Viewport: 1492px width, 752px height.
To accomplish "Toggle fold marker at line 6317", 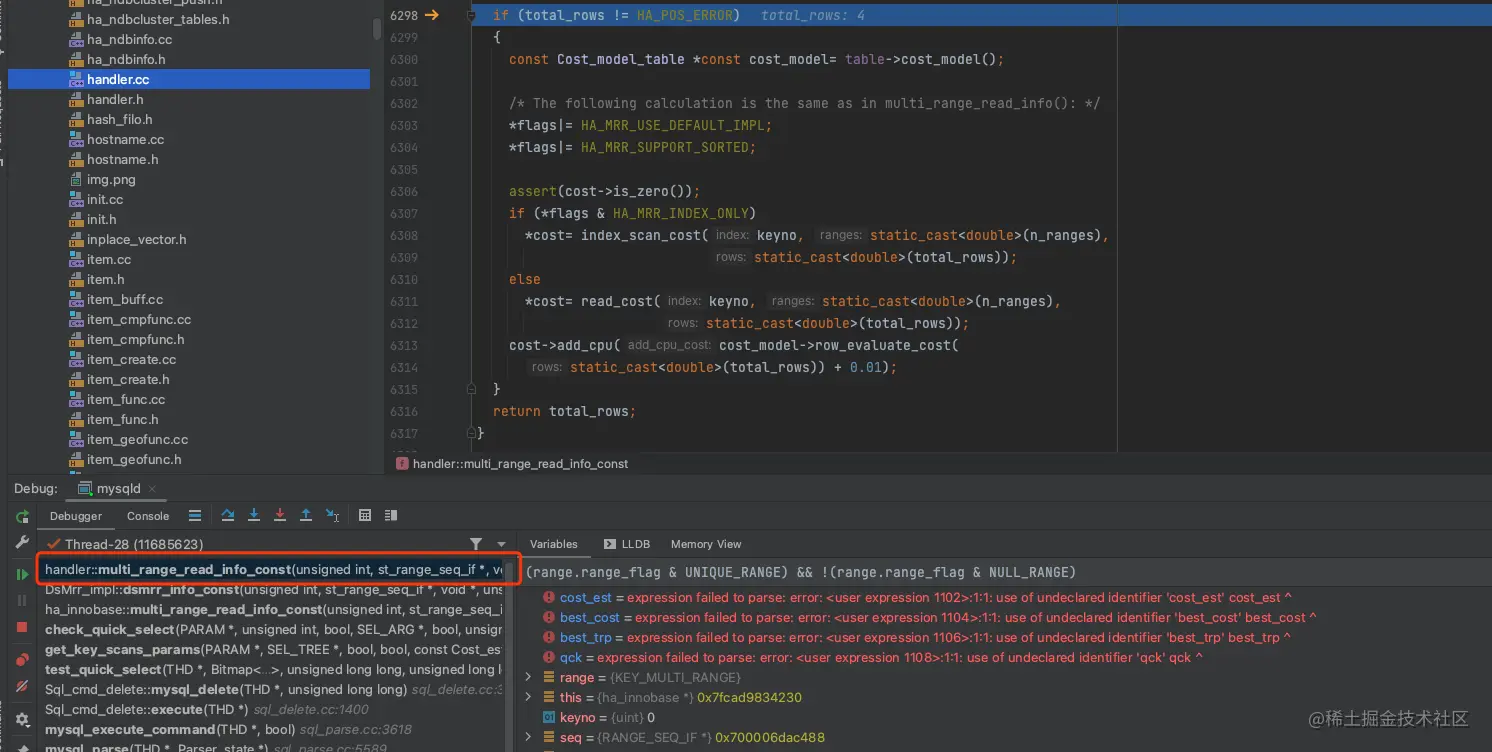I will [x=472, y=433].
